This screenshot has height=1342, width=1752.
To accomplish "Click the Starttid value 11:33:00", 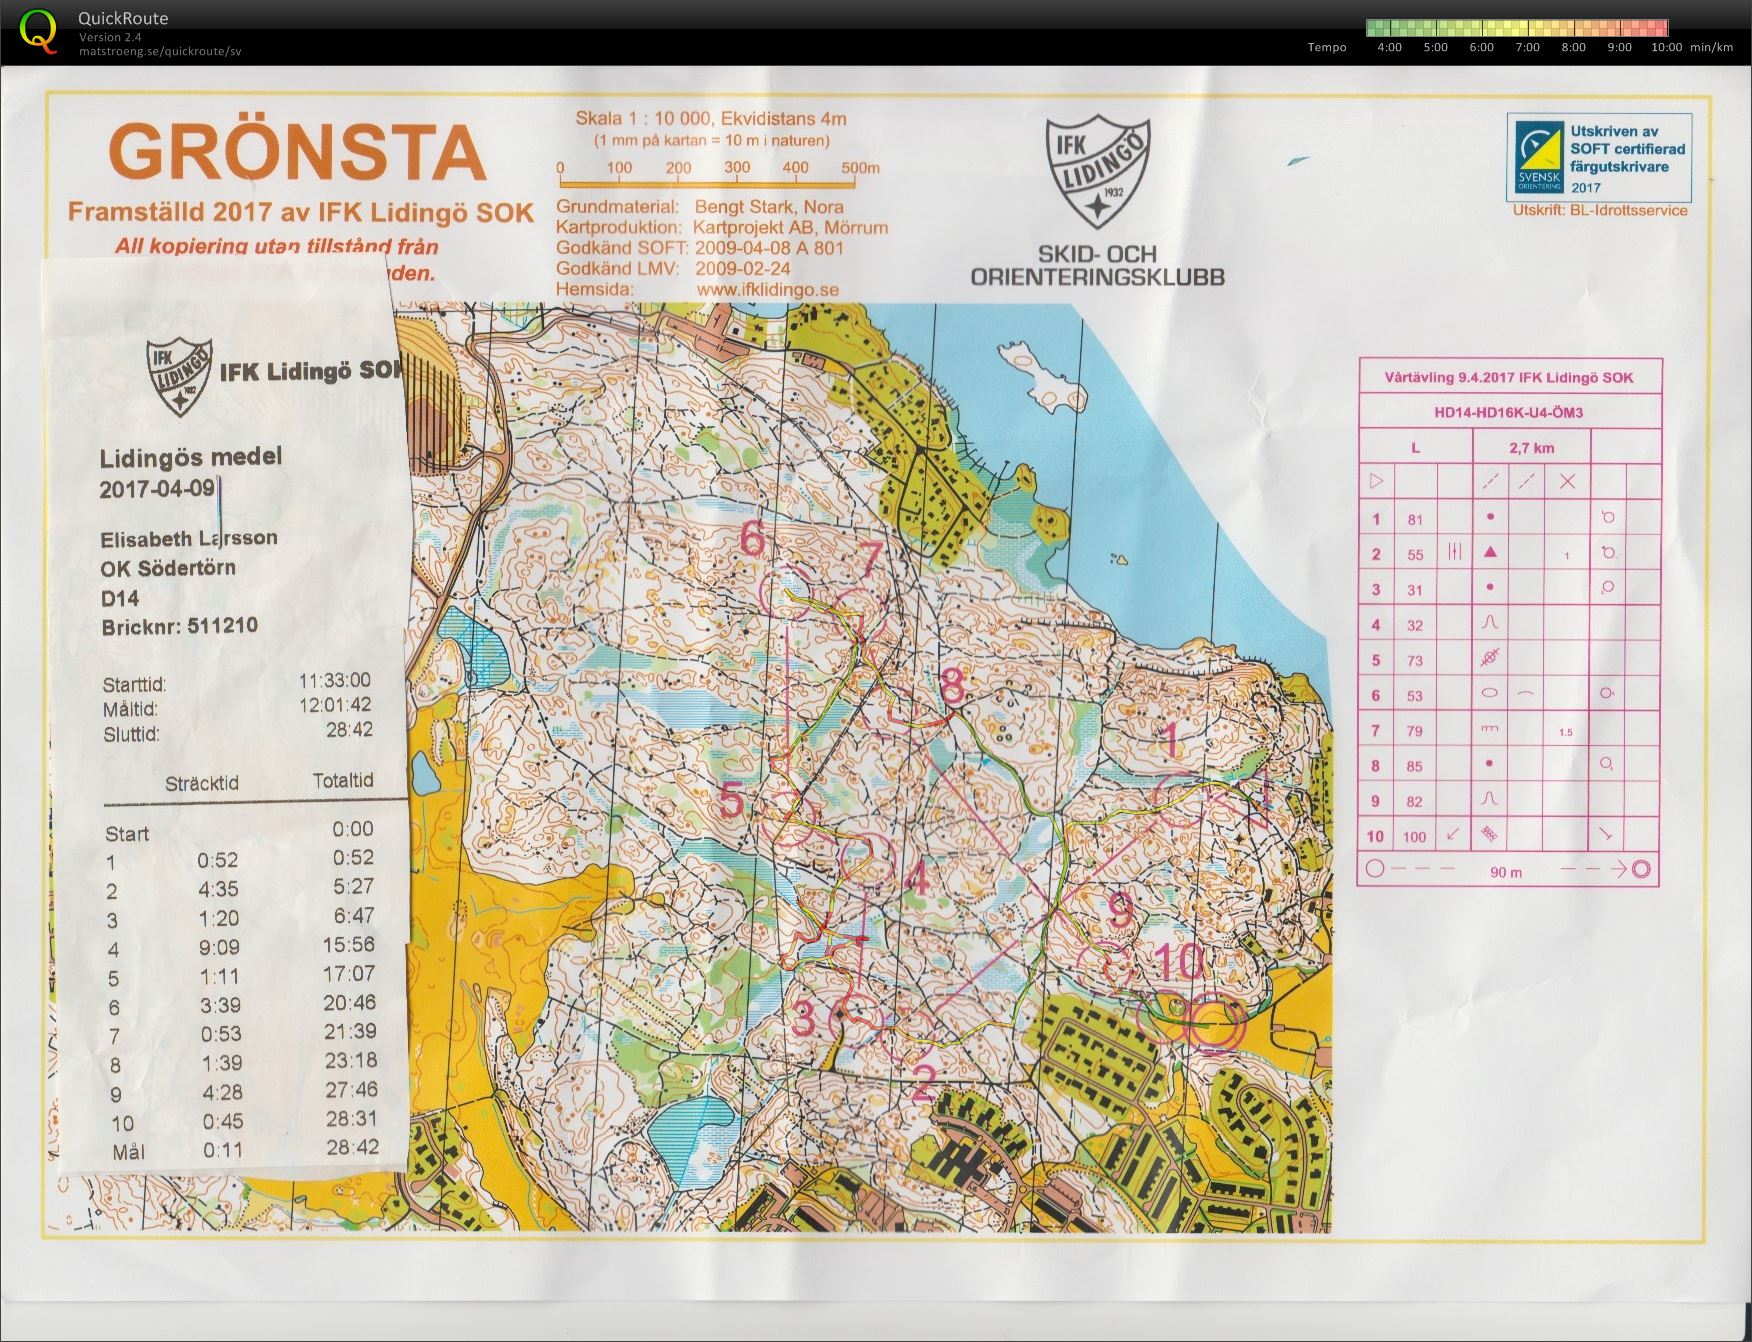I will tap(335, 681).
